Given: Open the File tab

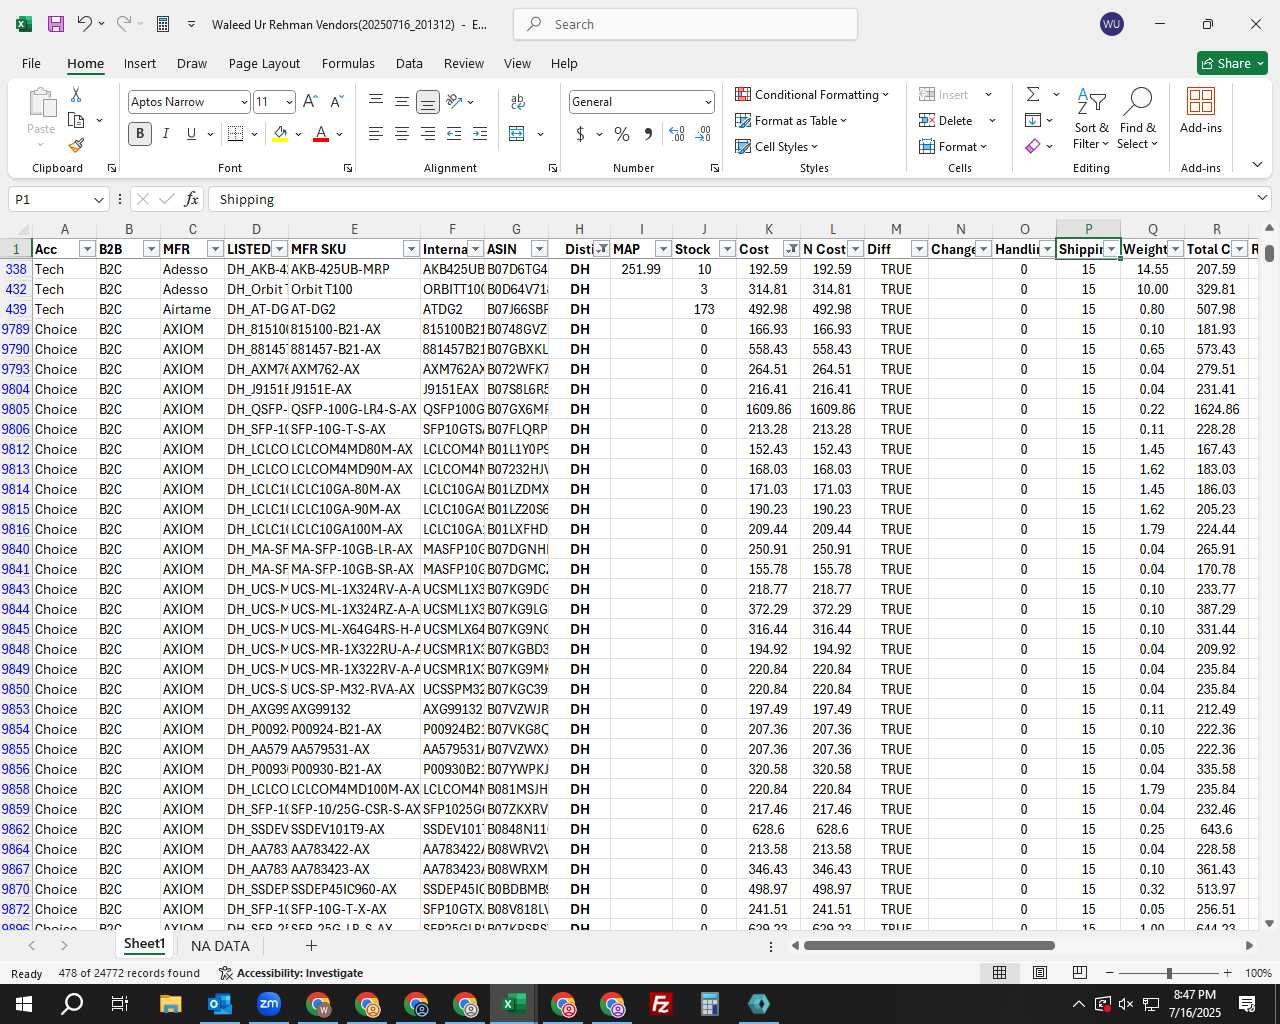Looking at the screenshot, I should (31, 63).
